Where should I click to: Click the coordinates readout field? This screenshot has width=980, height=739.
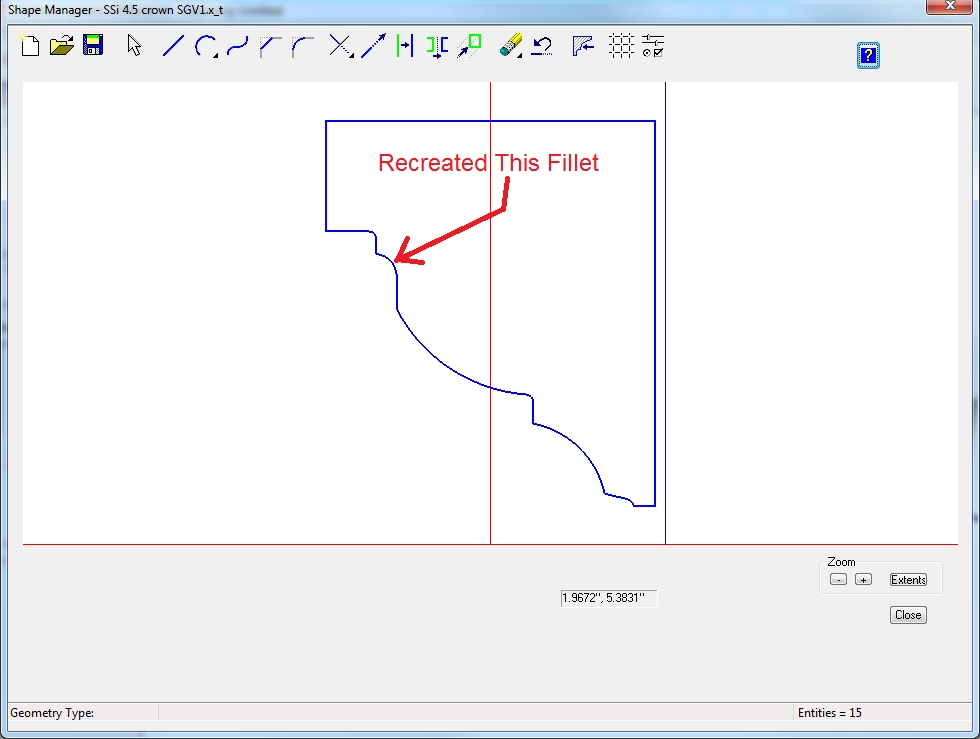click(608, 598)
